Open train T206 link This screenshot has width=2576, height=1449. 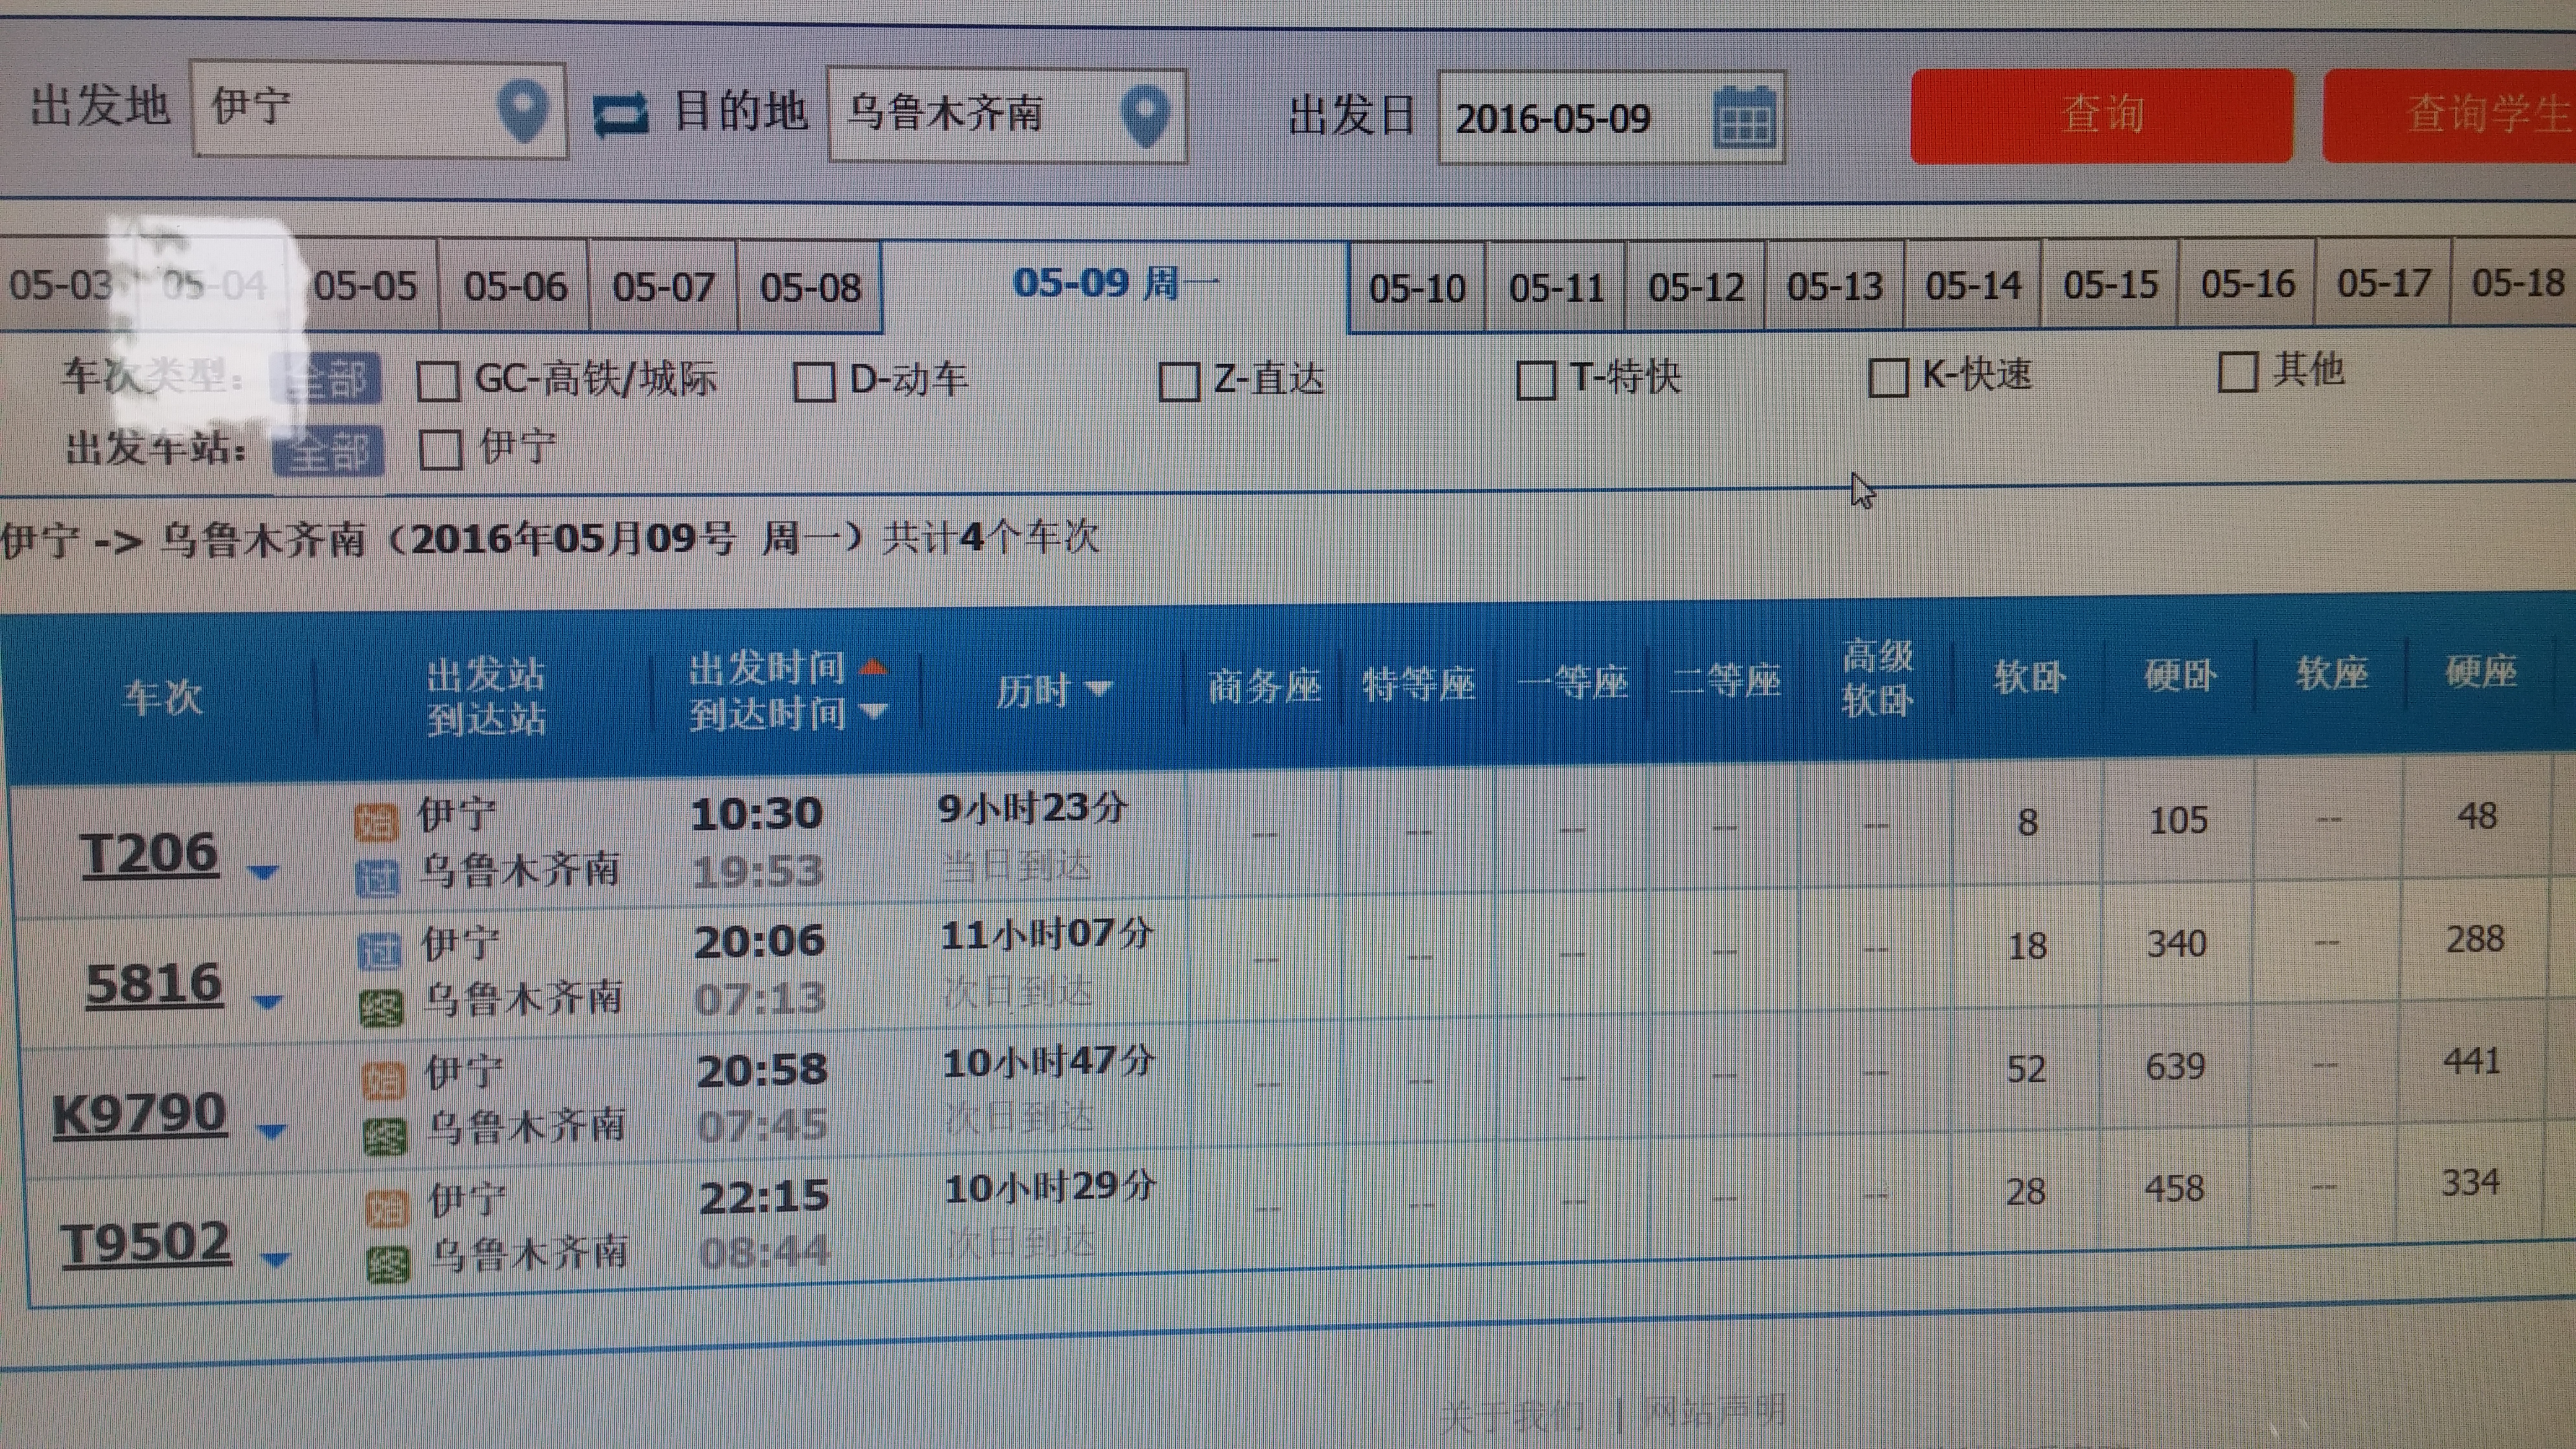tap(149, 855)
